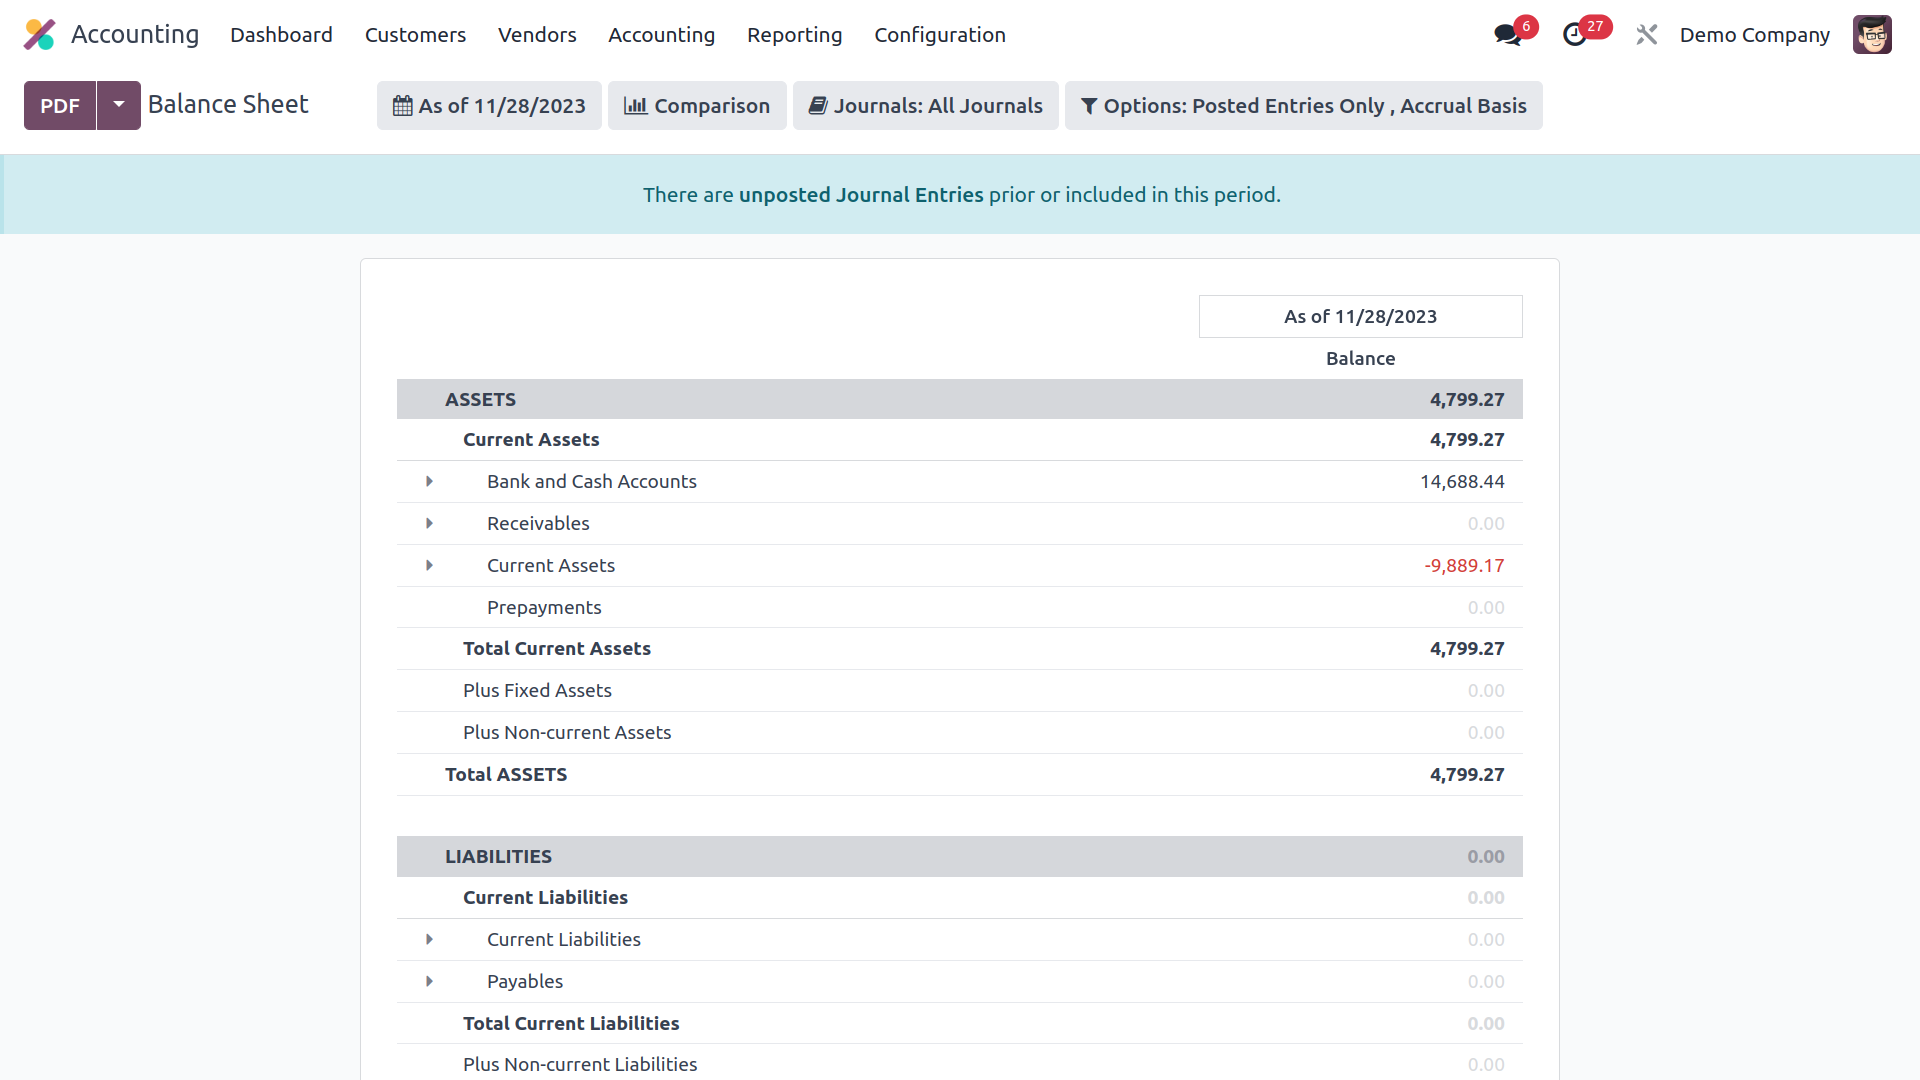Open the discuss messages chat icon

(1506, 35)
